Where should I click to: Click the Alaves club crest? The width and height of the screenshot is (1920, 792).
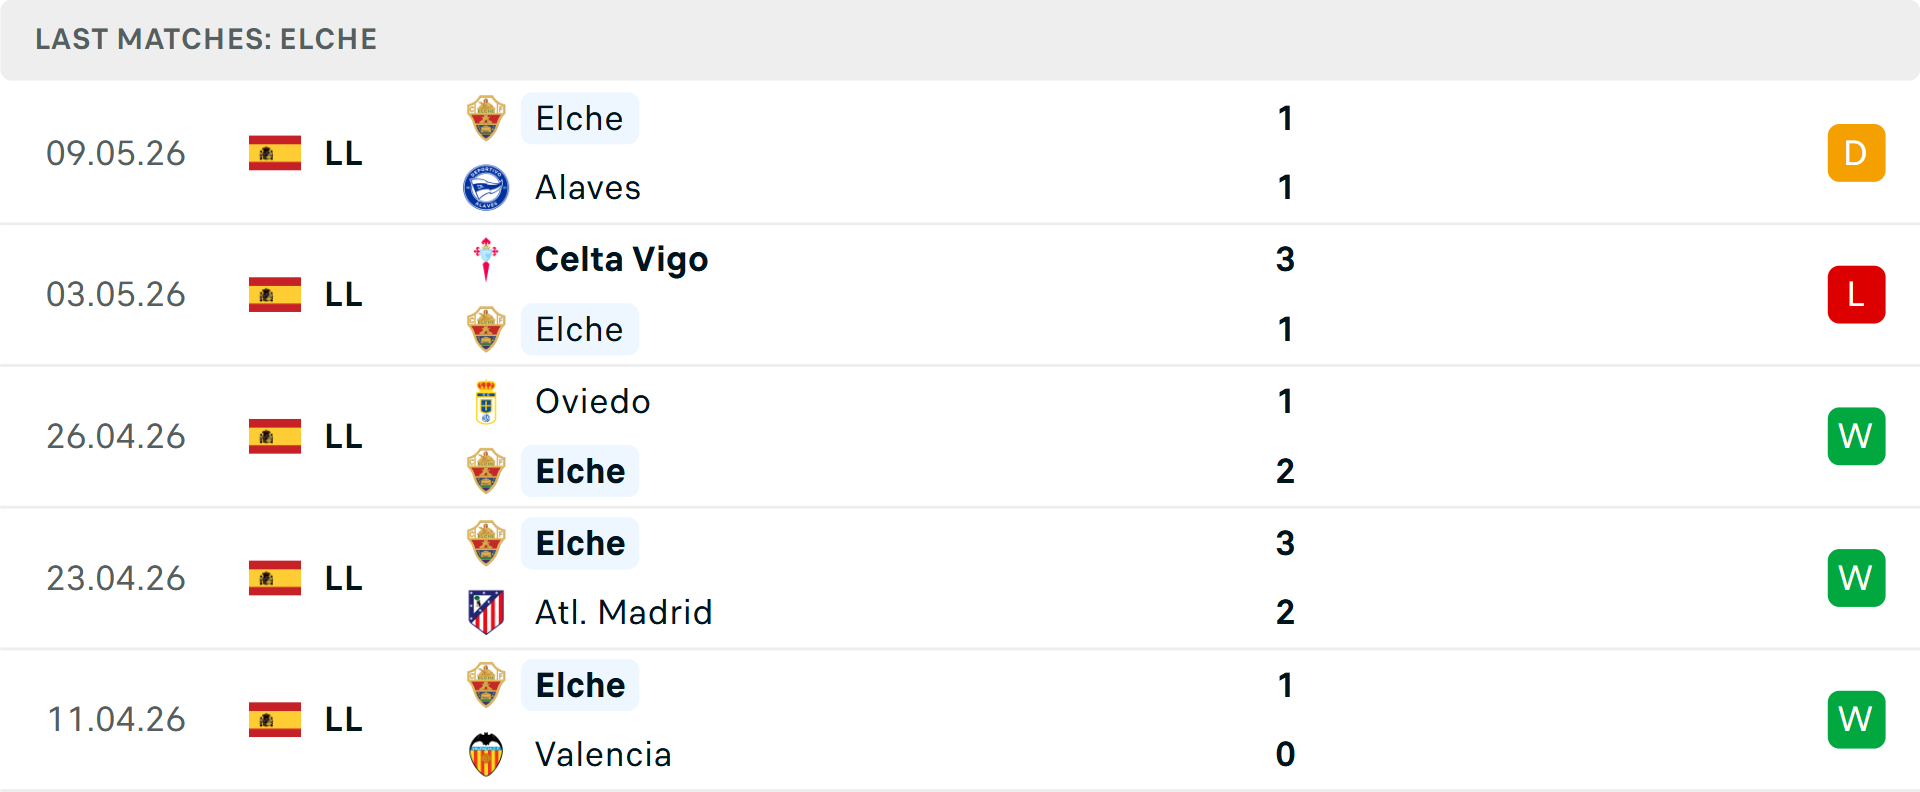[x=486, y=188]
